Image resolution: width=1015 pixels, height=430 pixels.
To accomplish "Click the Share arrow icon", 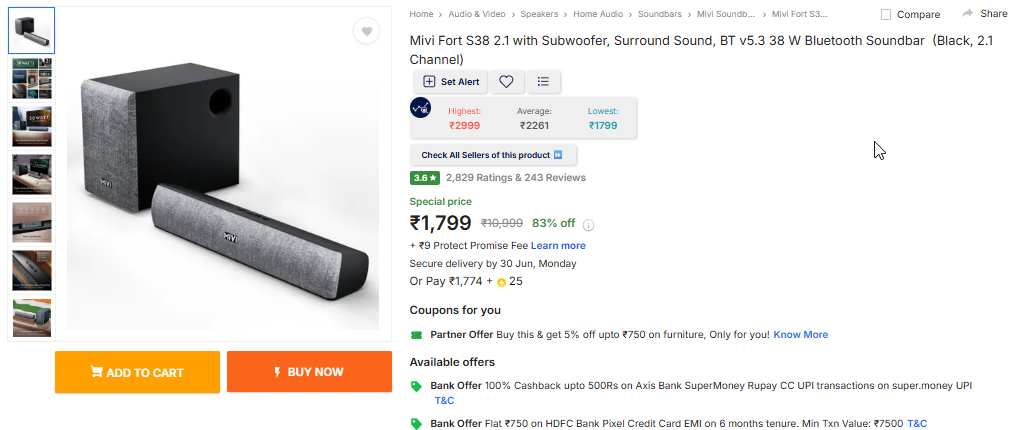I will tap(967, 14).
